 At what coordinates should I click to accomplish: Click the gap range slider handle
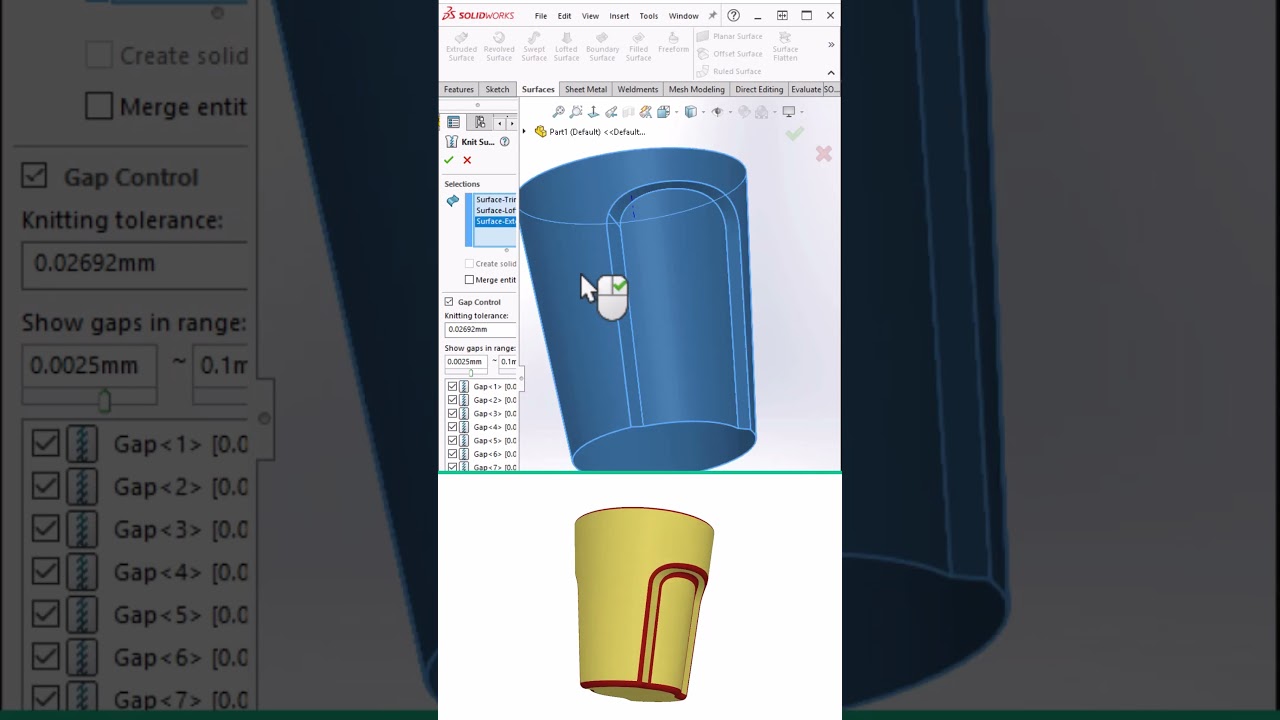click(x=471, y=373)
